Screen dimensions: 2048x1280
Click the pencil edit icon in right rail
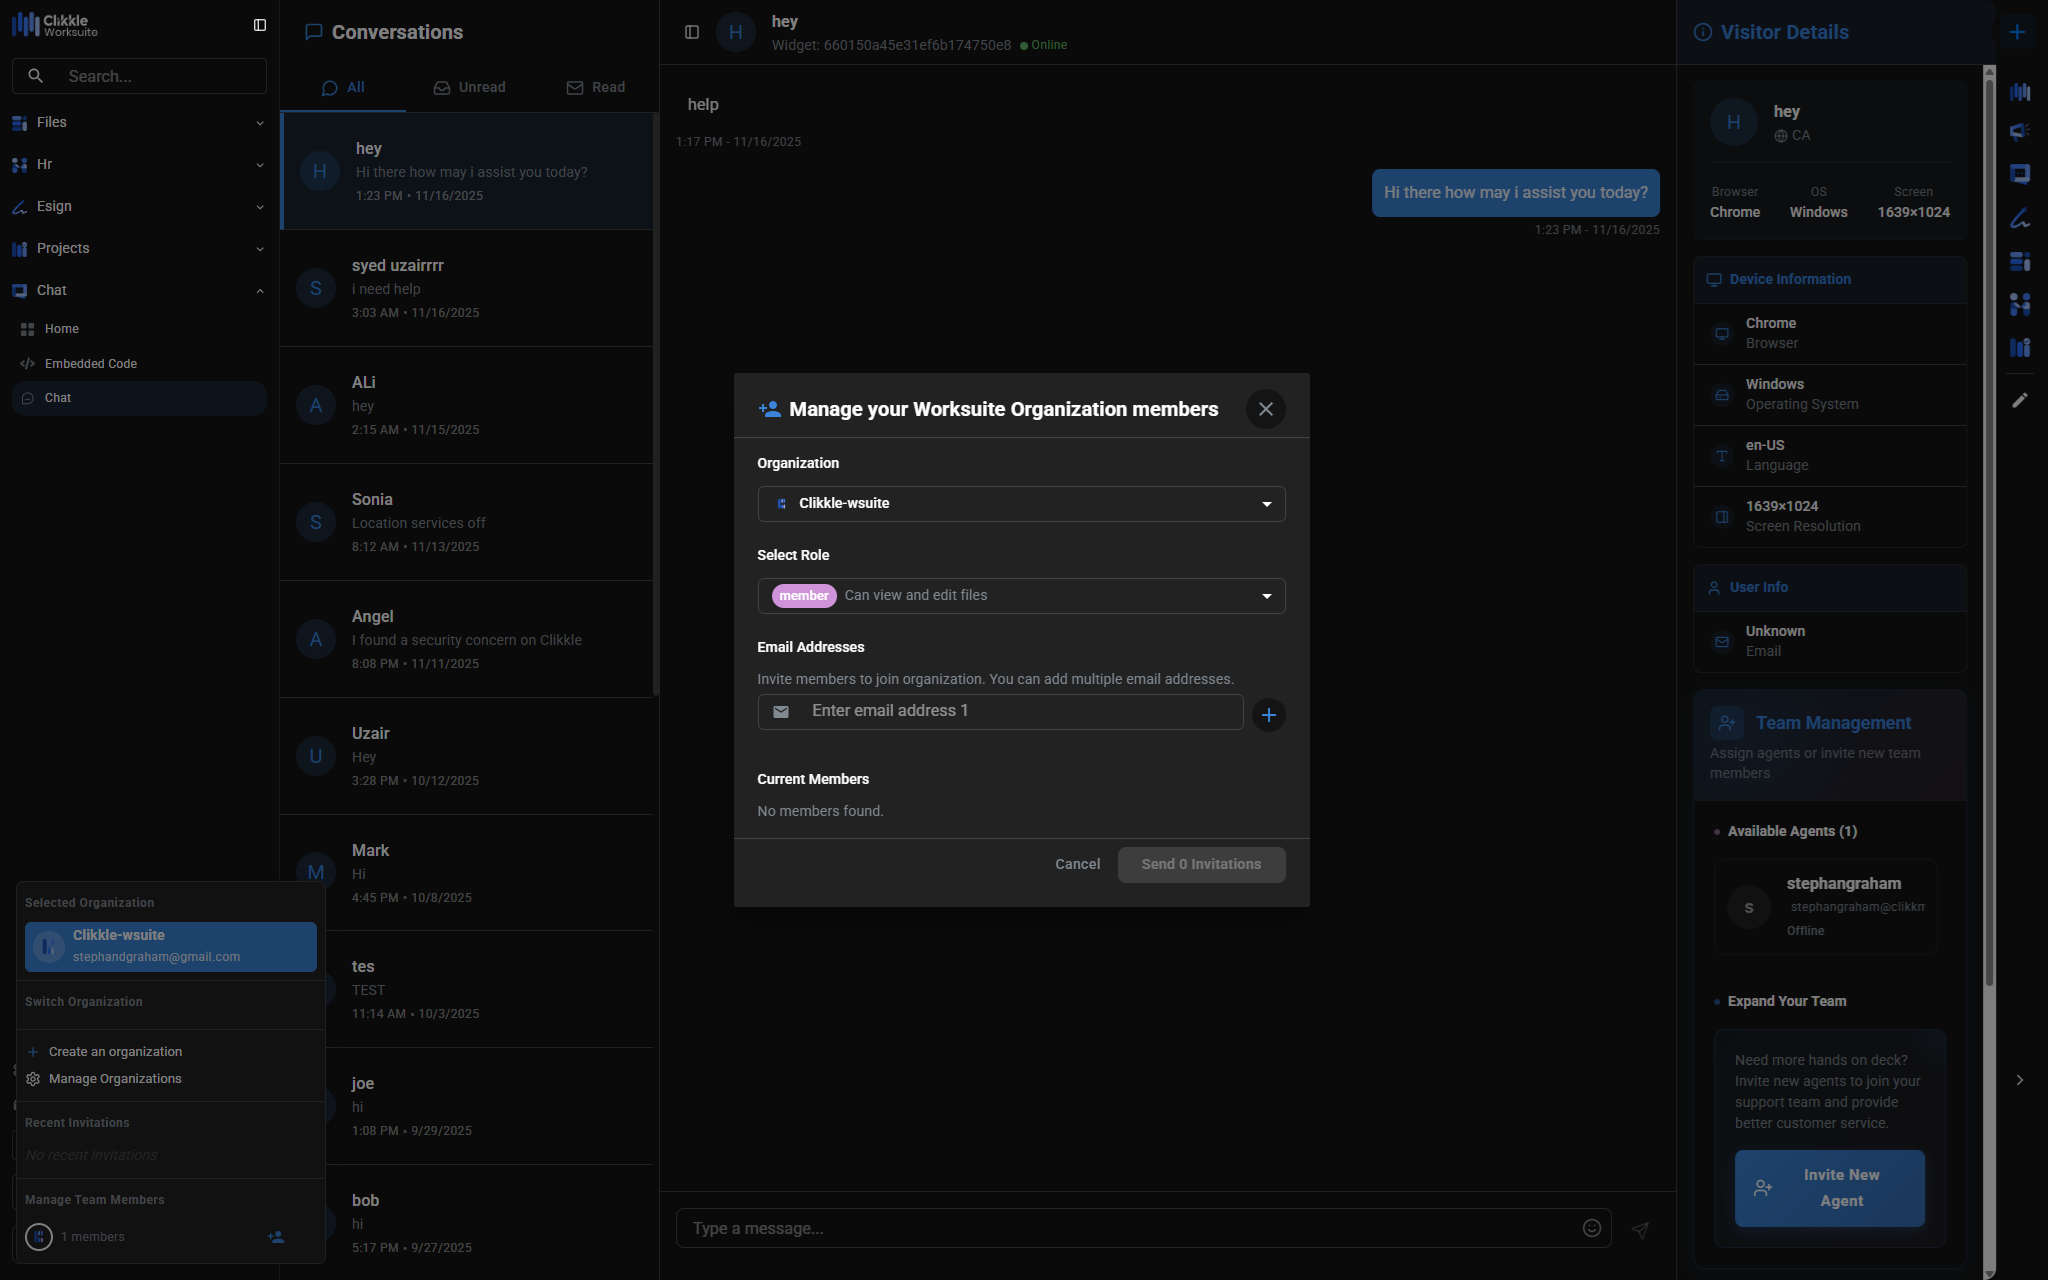[x=2020, y=400]
